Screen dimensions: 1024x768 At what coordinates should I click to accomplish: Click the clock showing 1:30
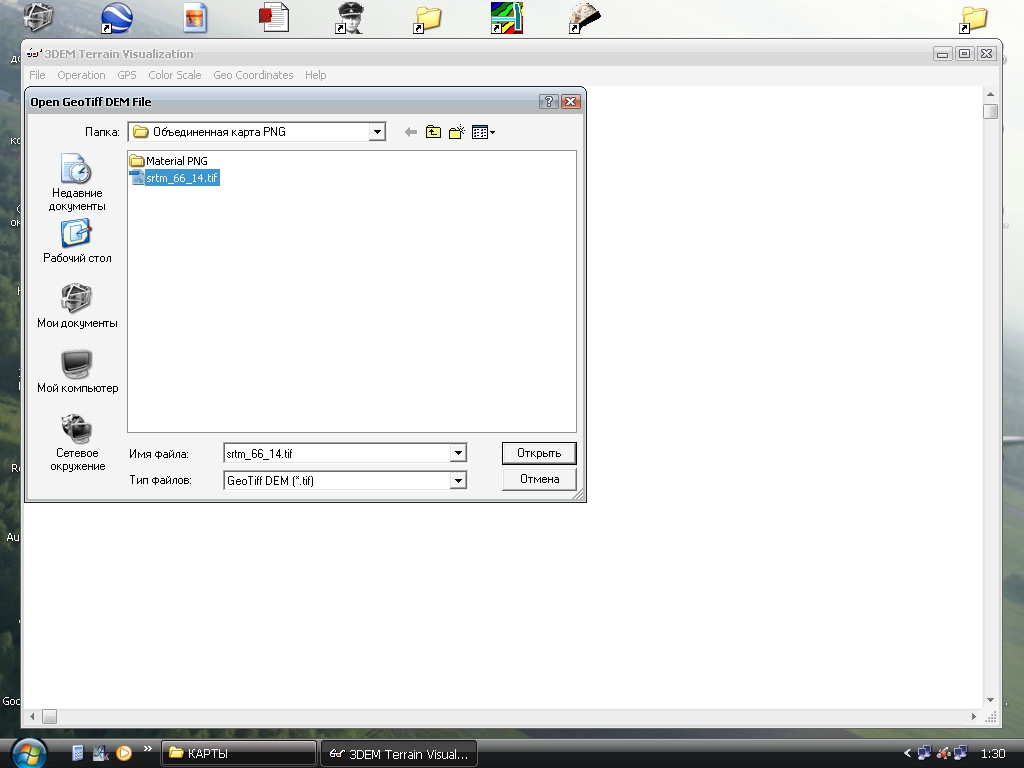pos(993,754)
